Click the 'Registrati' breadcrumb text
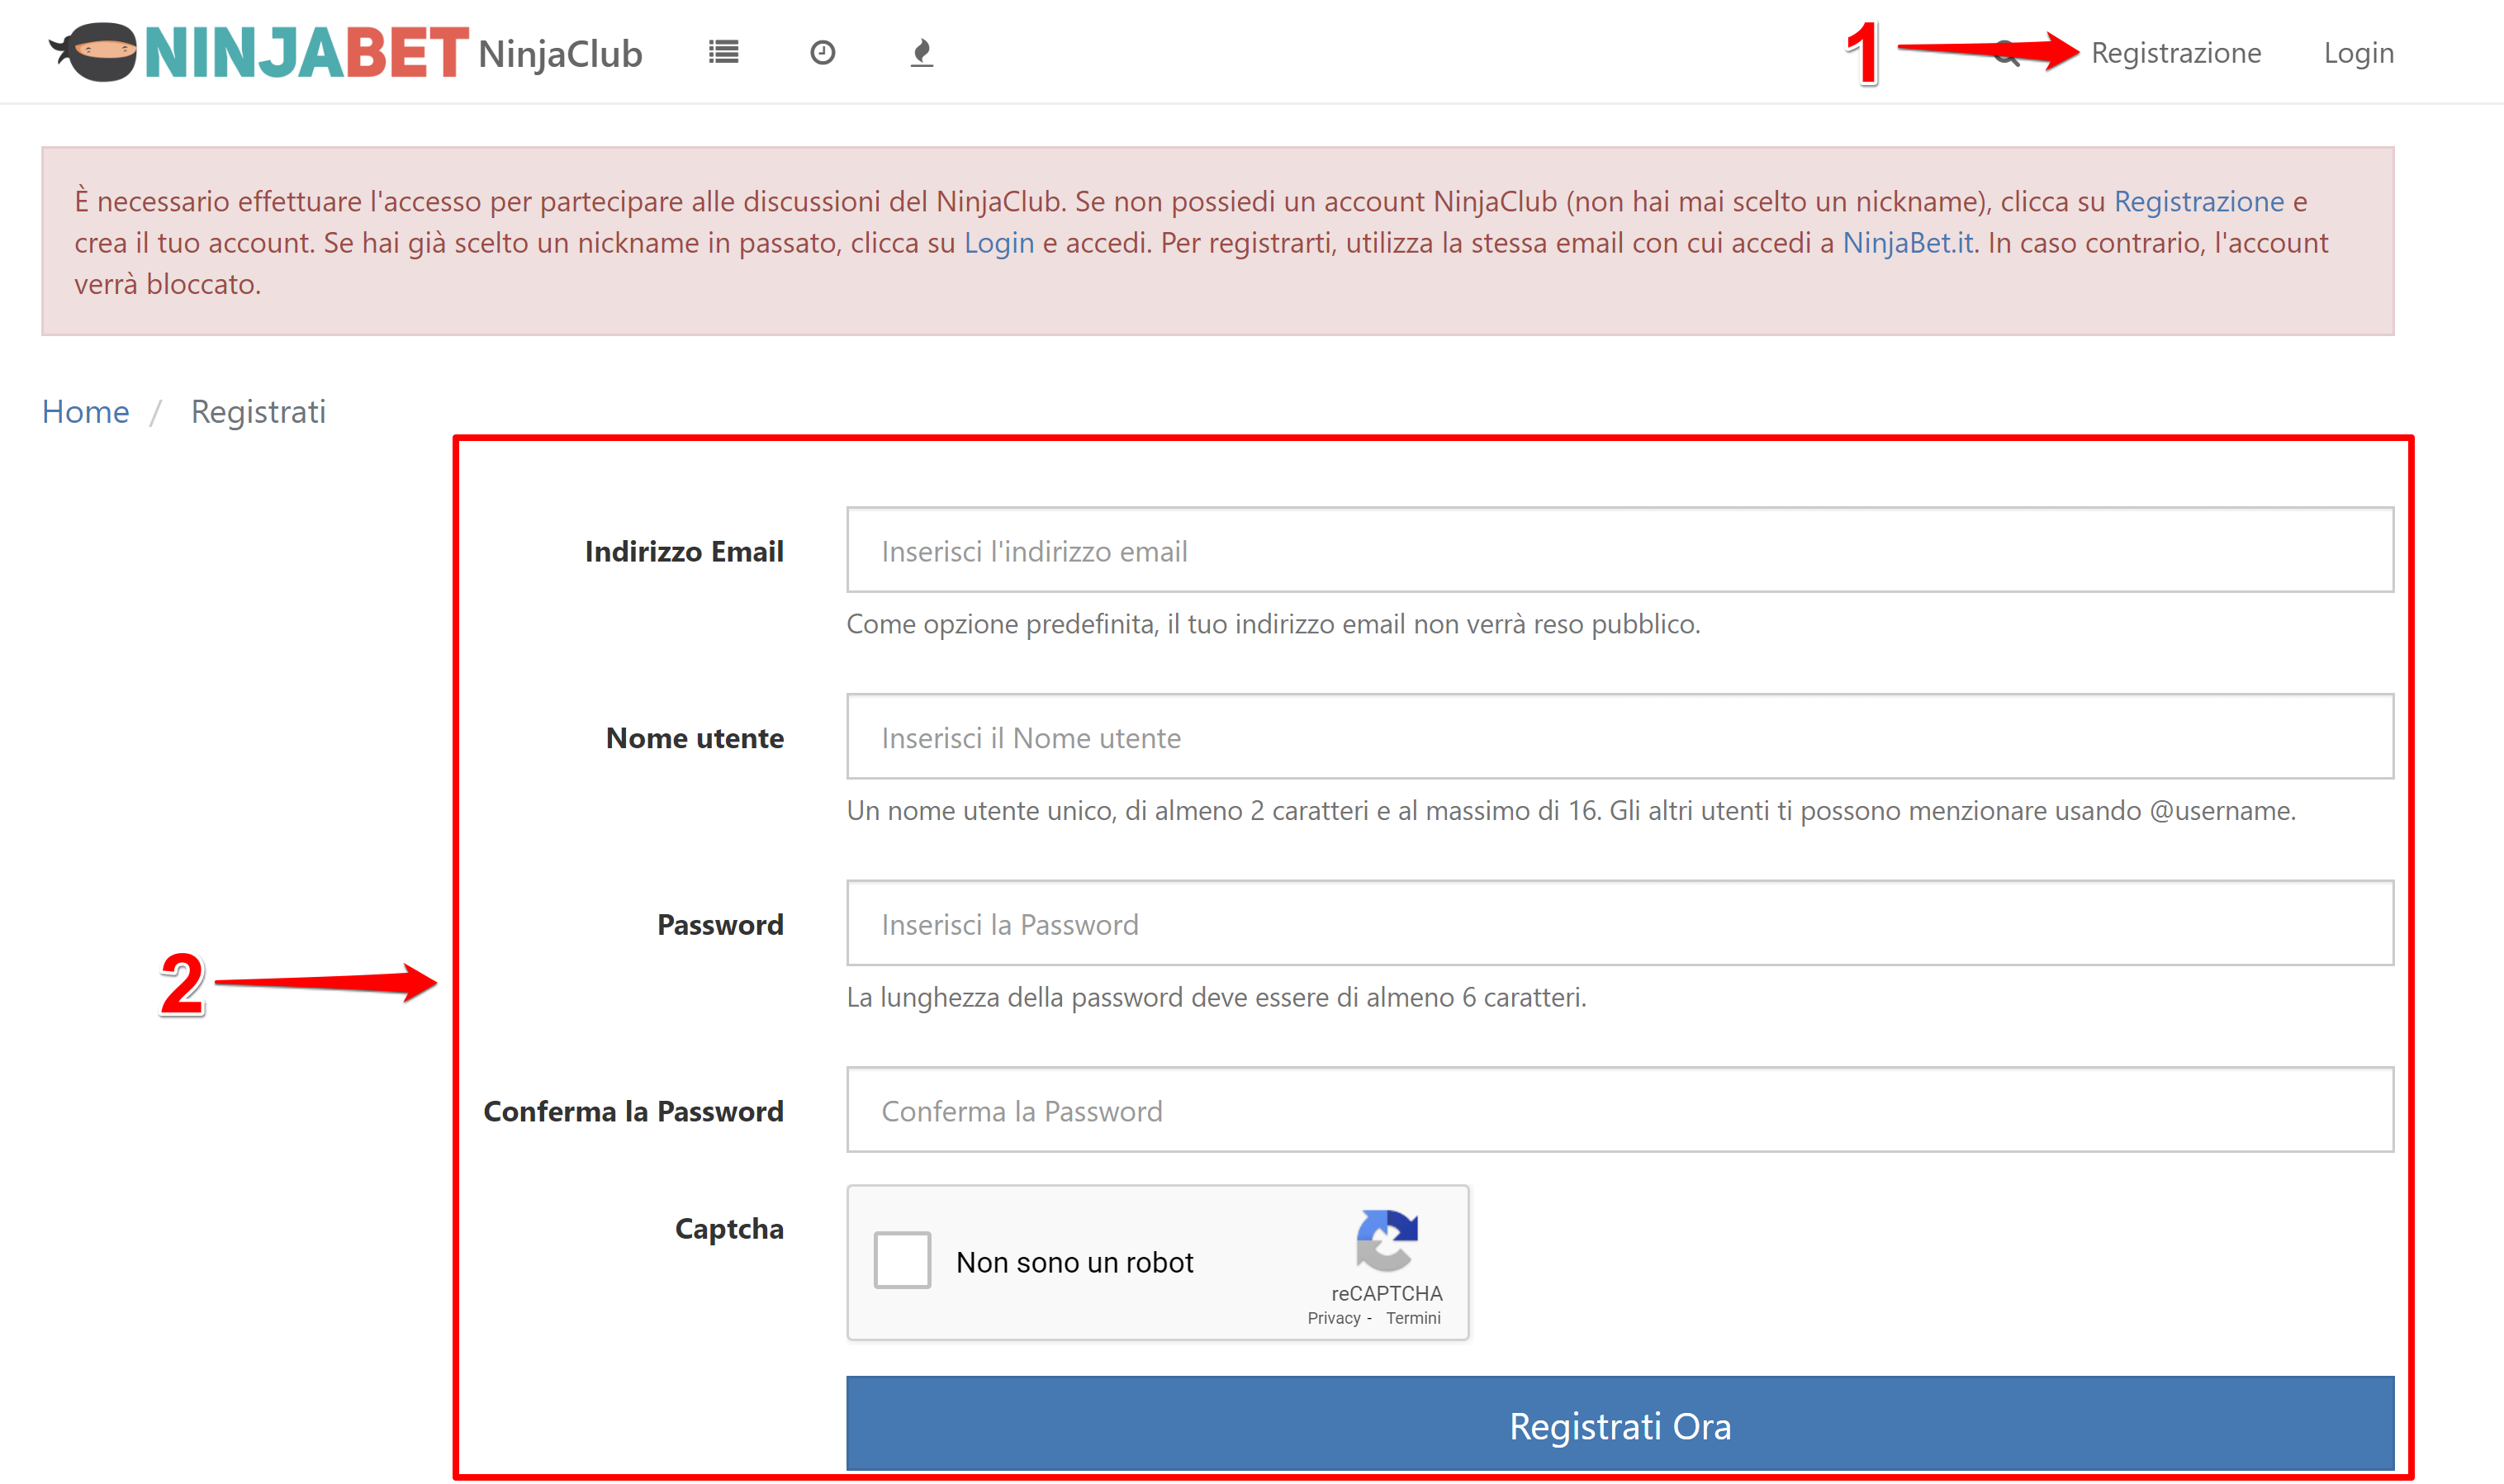Screen dimensions: 2504x1484 point(258,411)
